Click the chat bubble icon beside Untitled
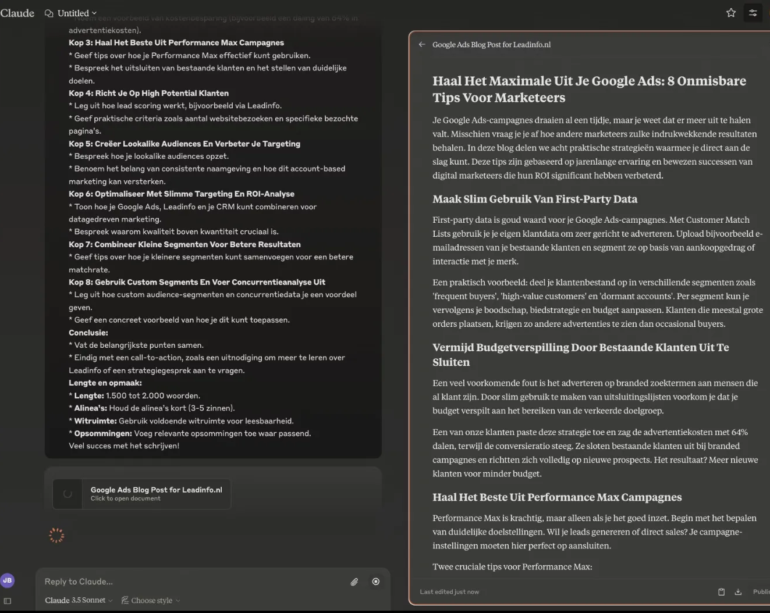This screenshot has width=770, height=613. (49, 13)
